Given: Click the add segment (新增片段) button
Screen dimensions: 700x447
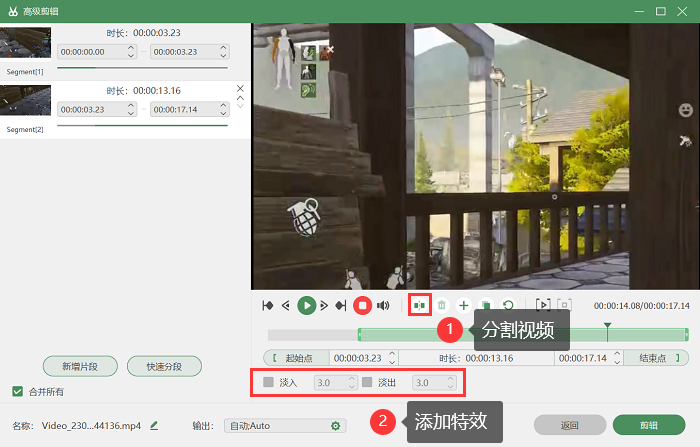Looking at the screenshot, I should (80, 367).
